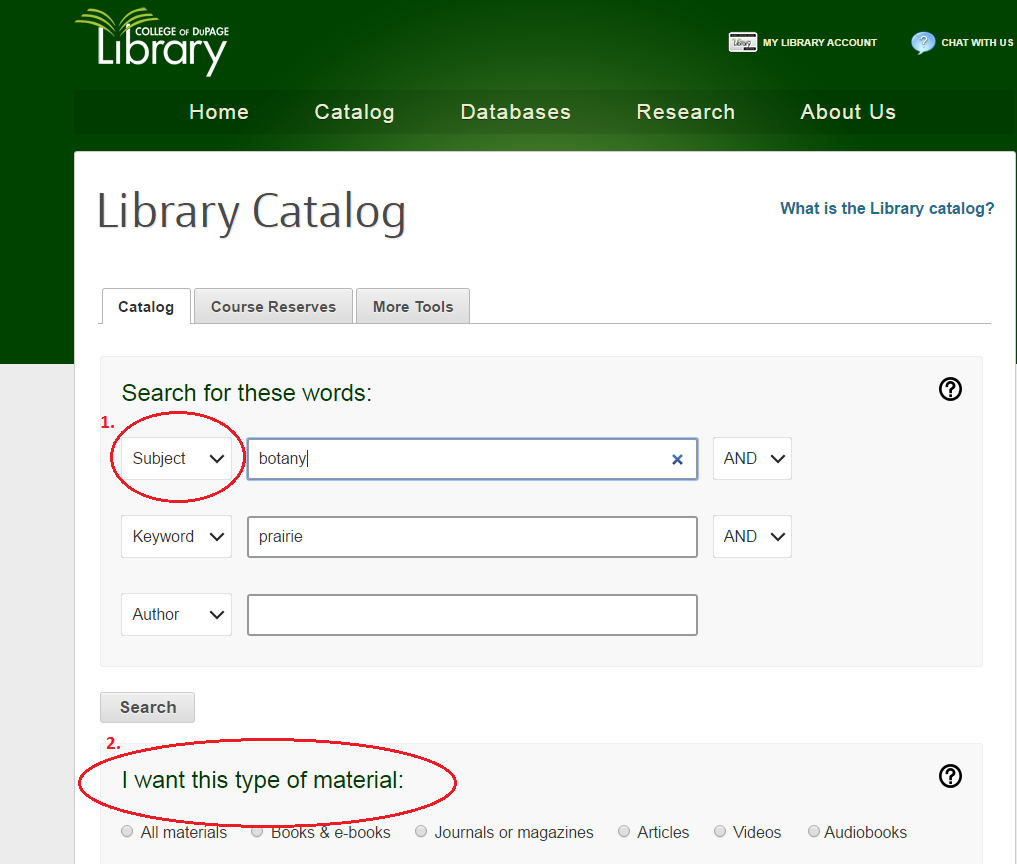Click the empty text field next to Author
Screen dimensions: 1017x864
[472, 615]
